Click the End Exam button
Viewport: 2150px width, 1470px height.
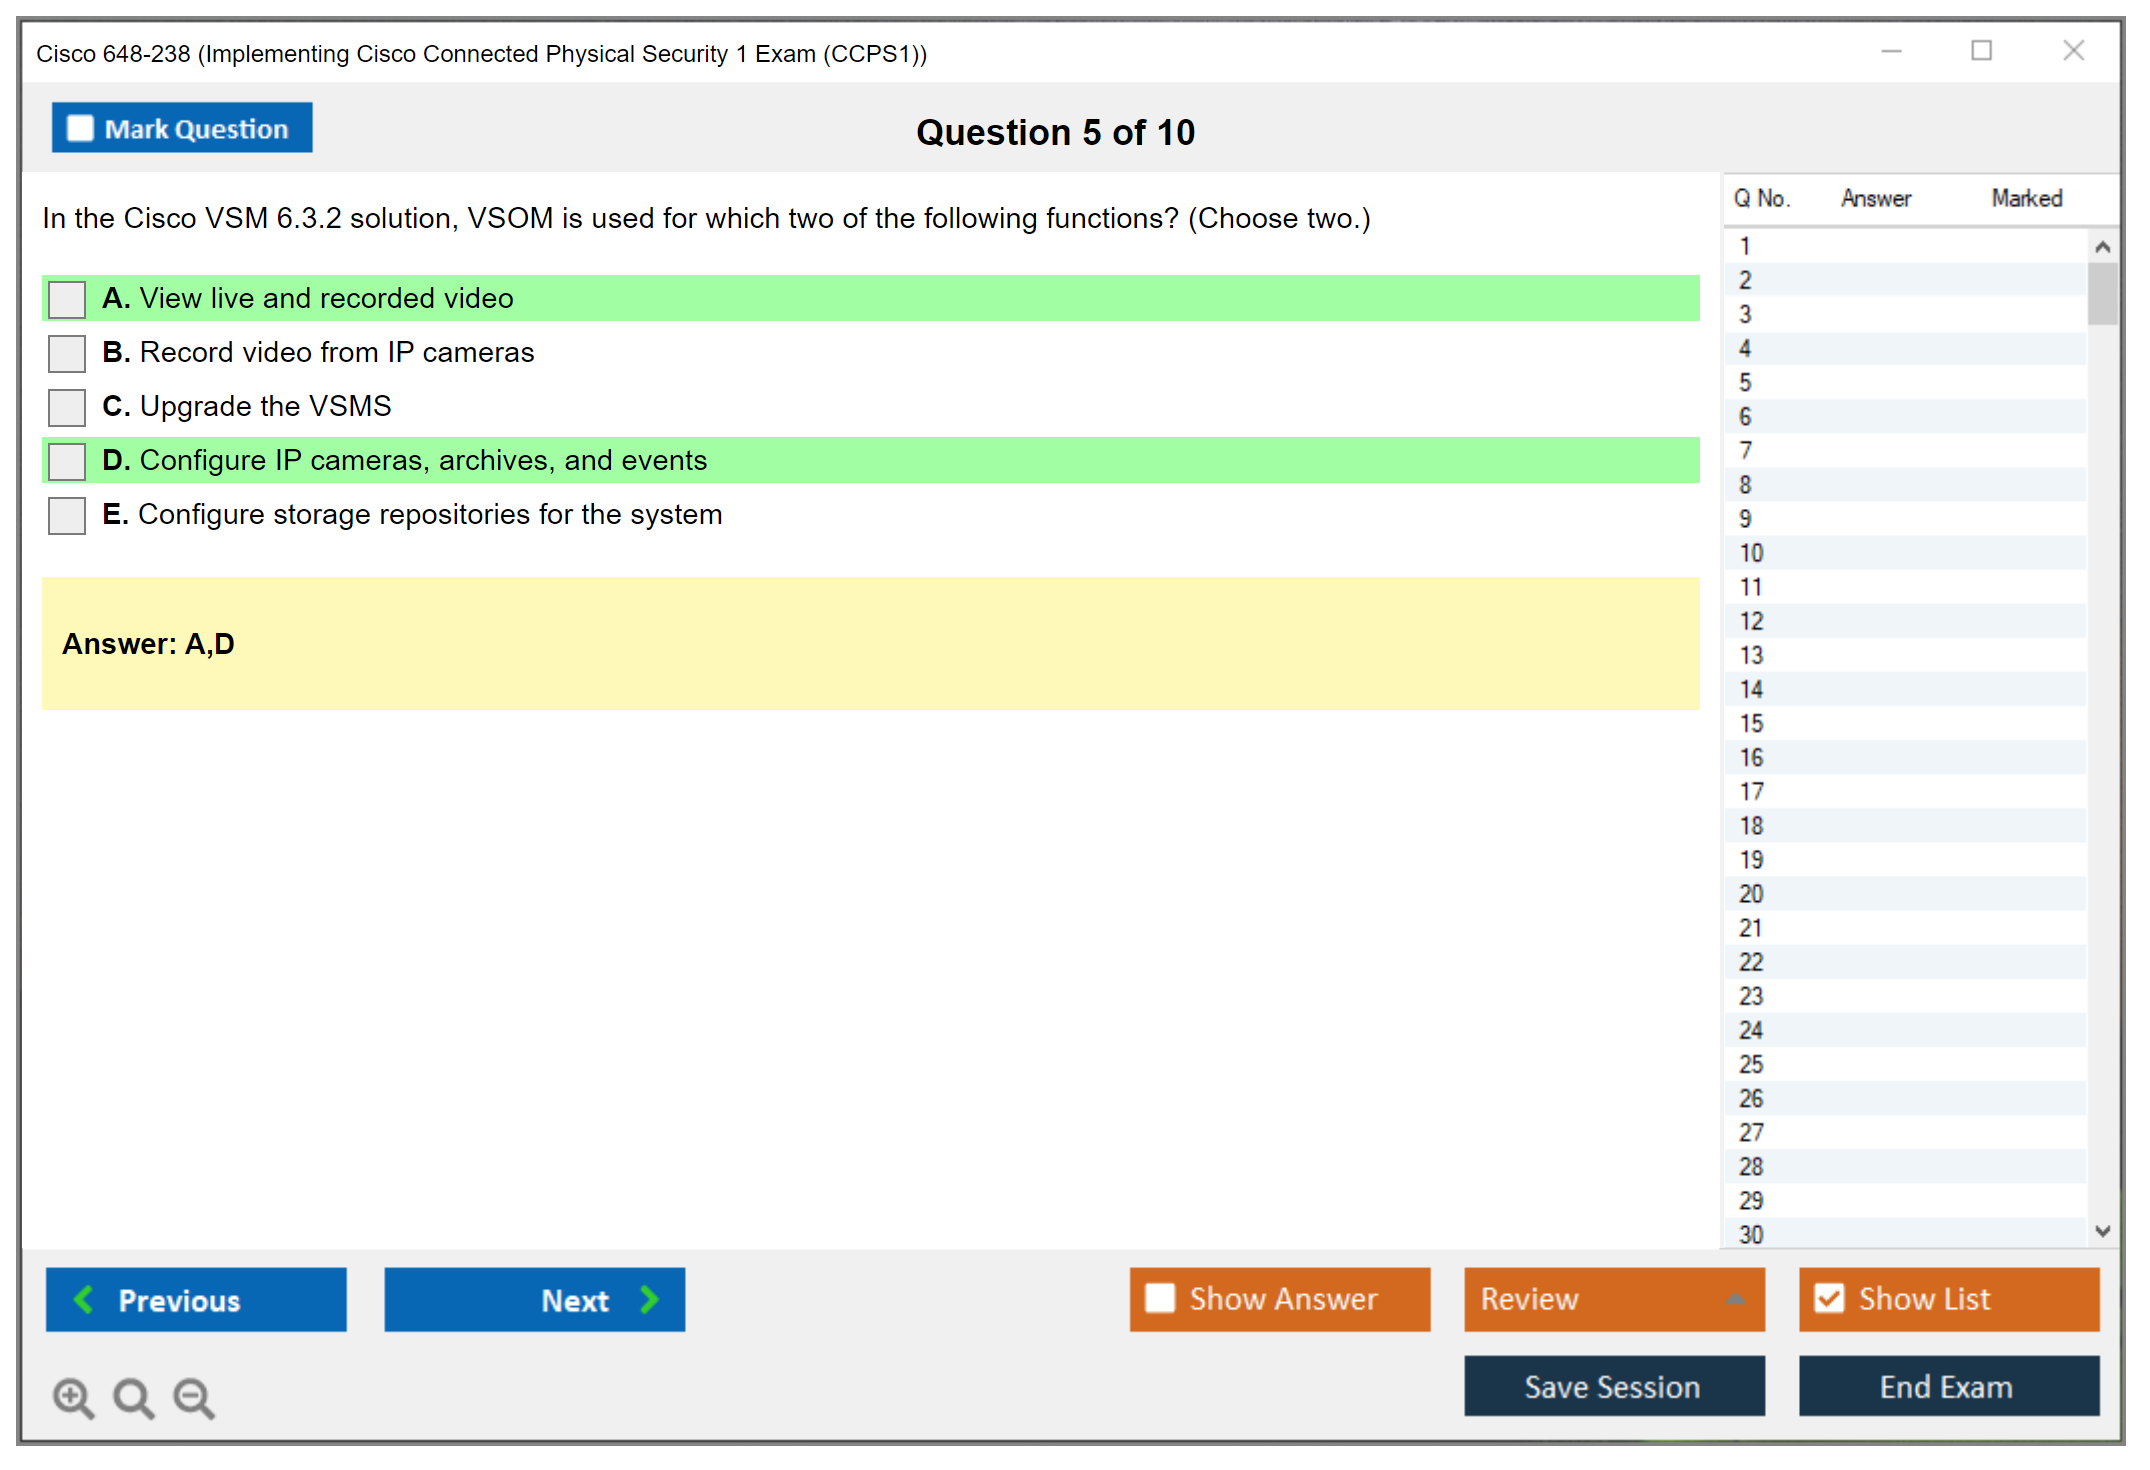pos(1947,1386)
